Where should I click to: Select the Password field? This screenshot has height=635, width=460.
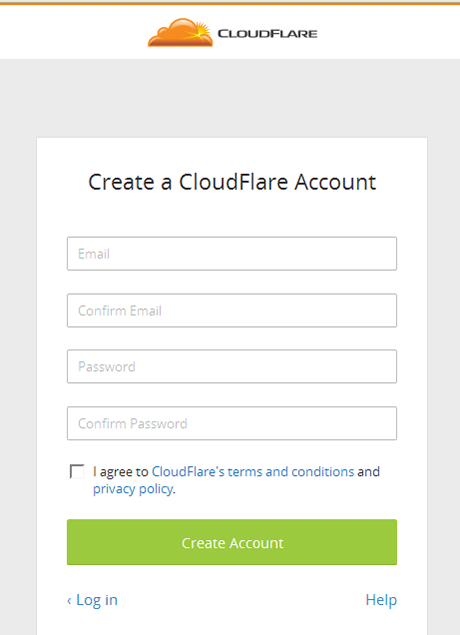coord(232,366)
